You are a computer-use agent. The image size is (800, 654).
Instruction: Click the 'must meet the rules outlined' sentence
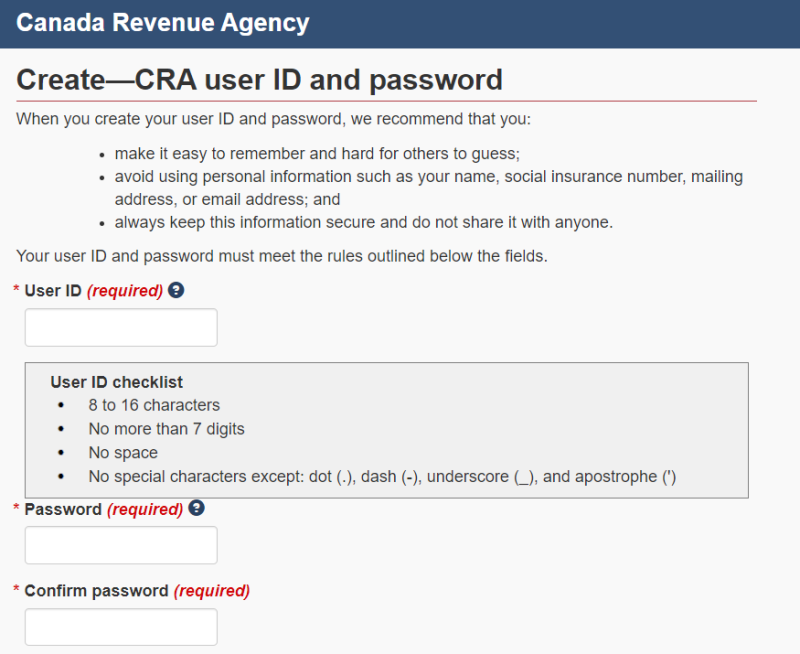282,256
